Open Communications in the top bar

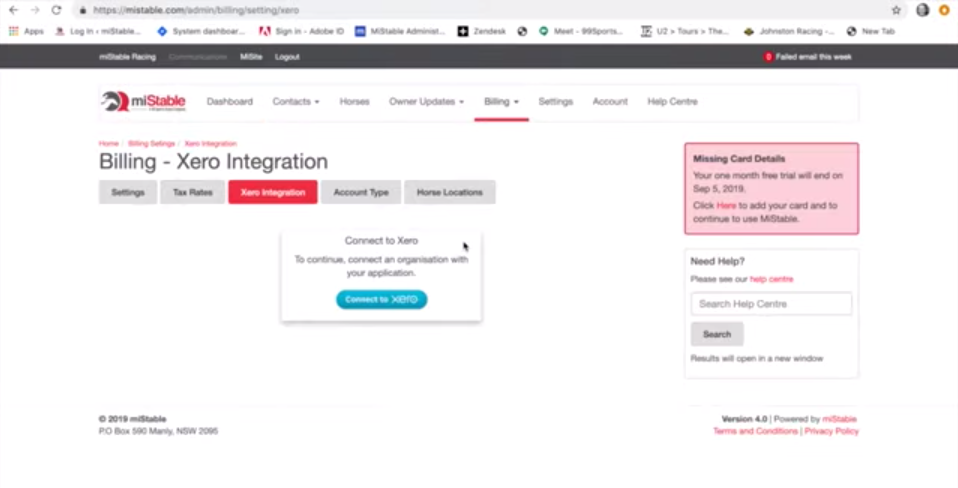[x=197, y=57]
